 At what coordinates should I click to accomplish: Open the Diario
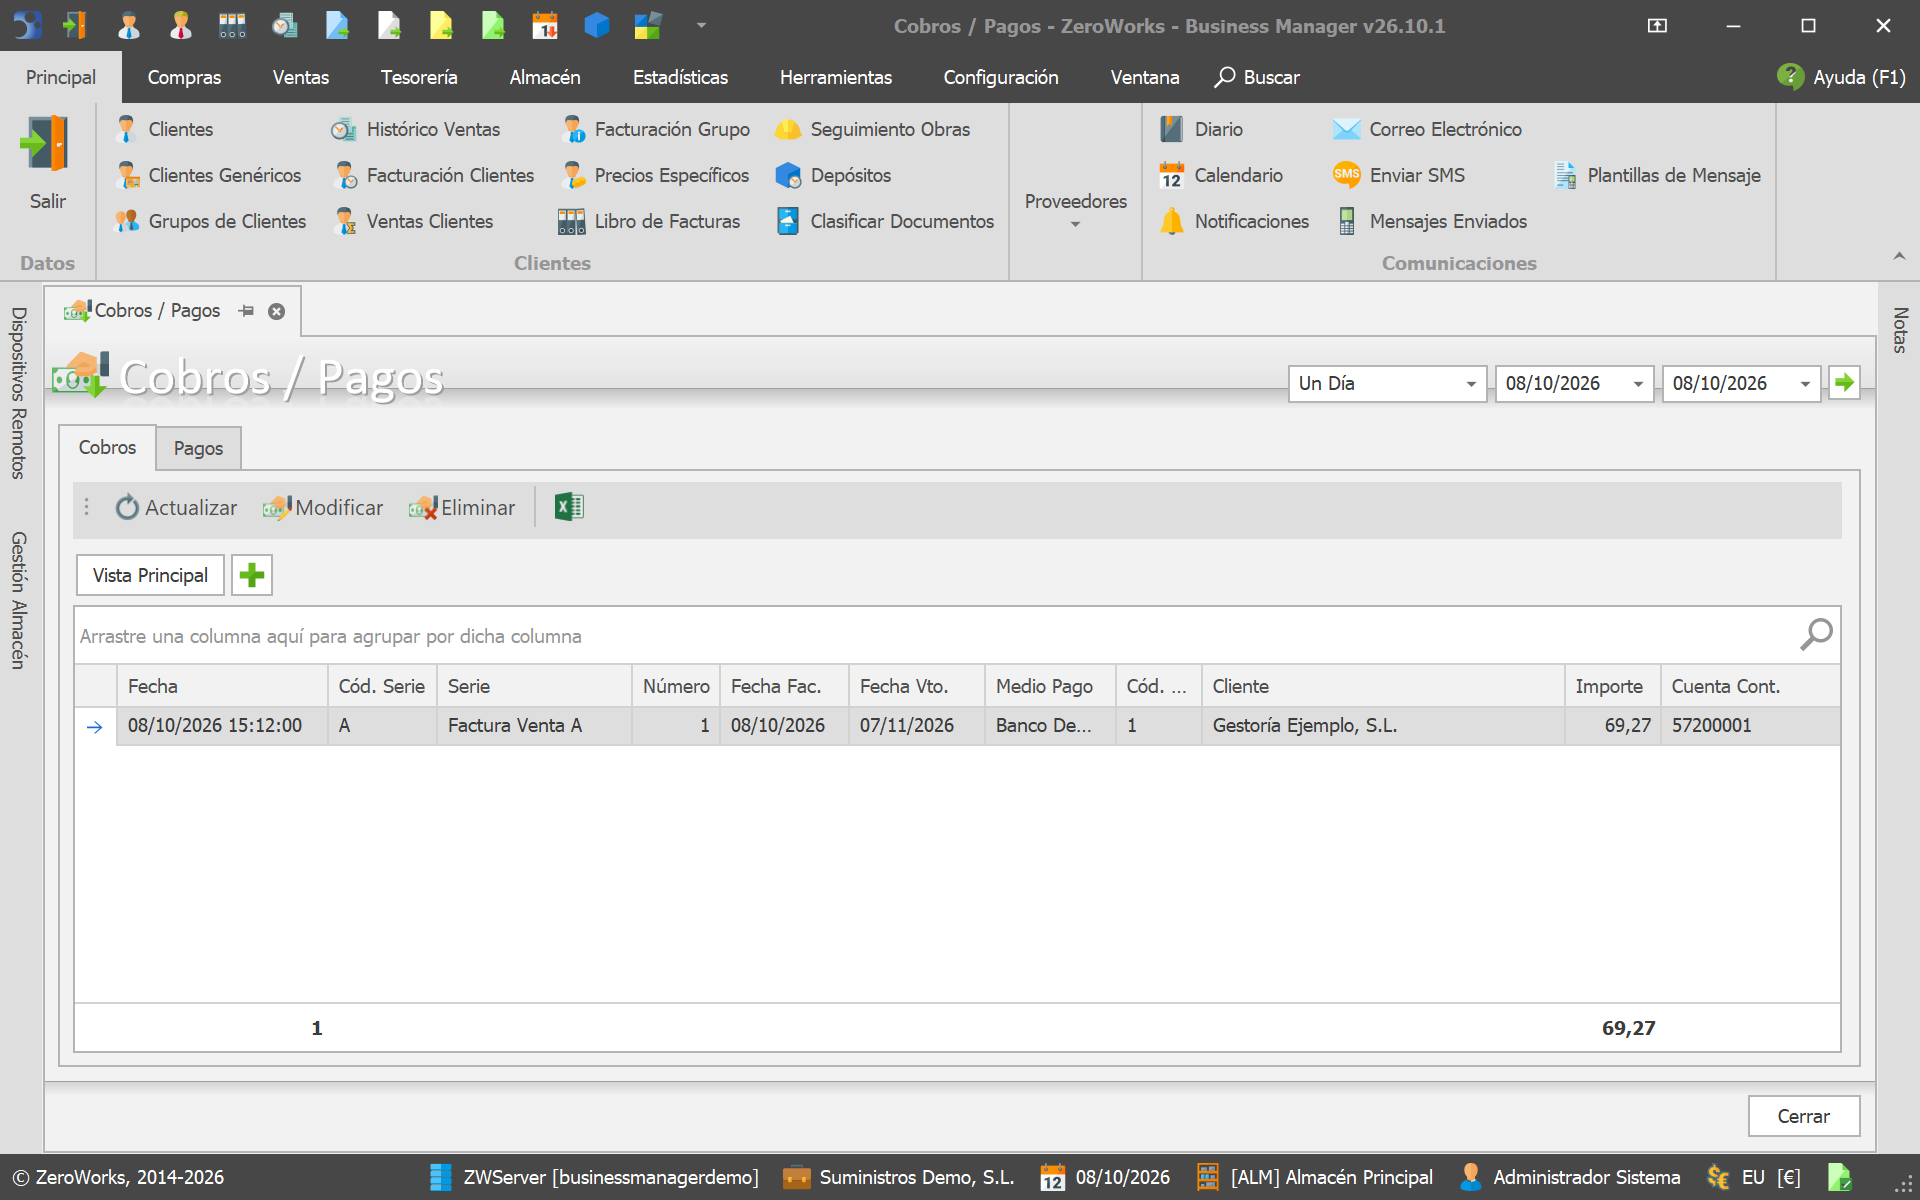(1202, 129)
